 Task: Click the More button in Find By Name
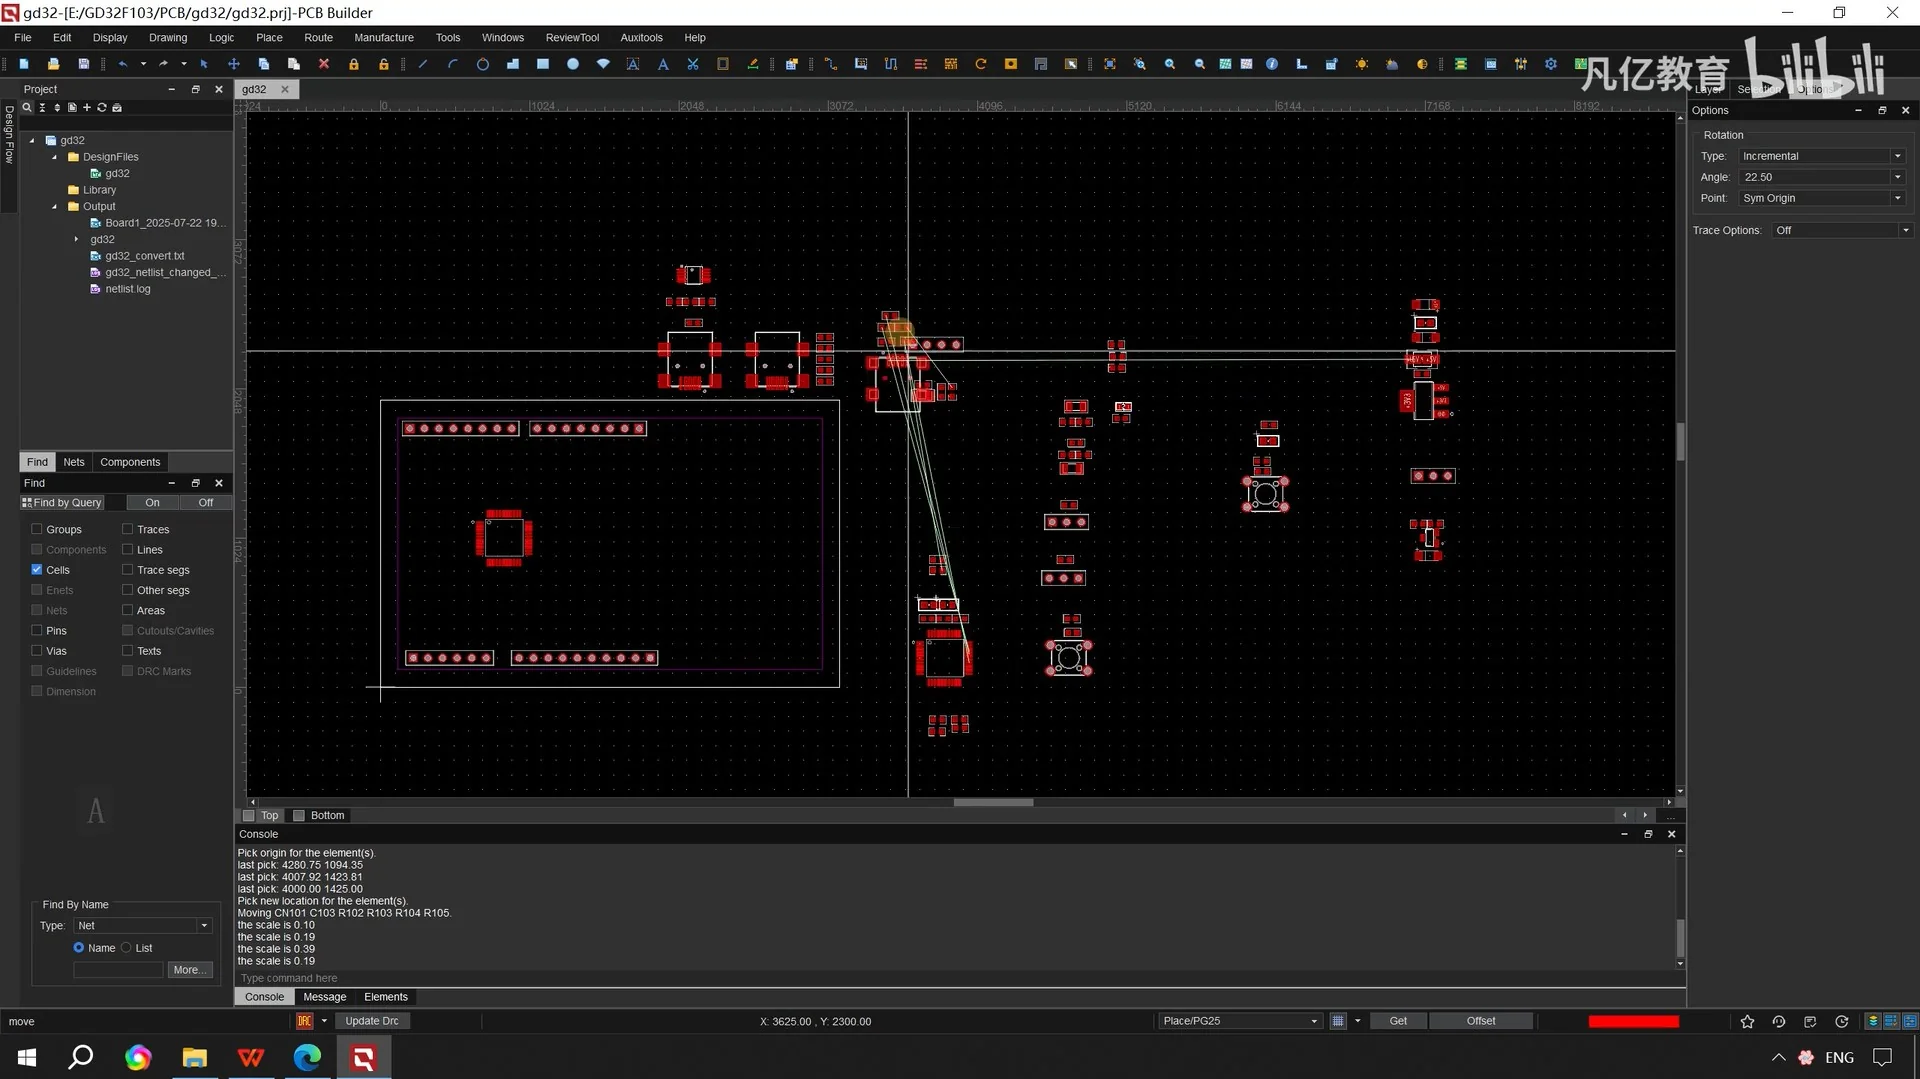189,969
